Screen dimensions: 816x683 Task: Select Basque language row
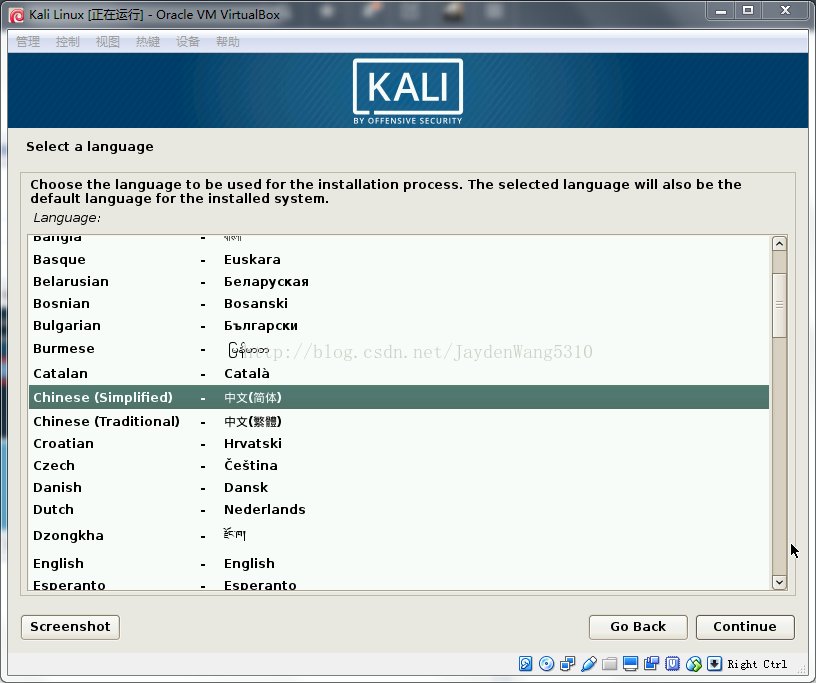tap(399, 259)
